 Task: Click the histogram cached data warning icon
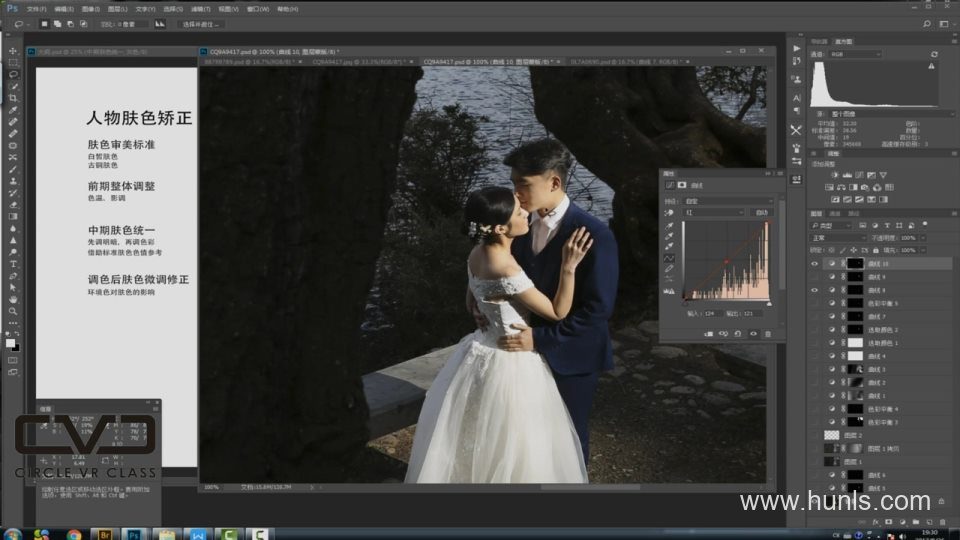(932, 66)
